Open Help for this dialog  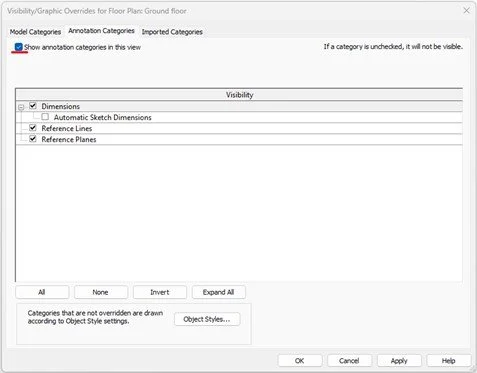pyautogui.click(x=449, y=361)
